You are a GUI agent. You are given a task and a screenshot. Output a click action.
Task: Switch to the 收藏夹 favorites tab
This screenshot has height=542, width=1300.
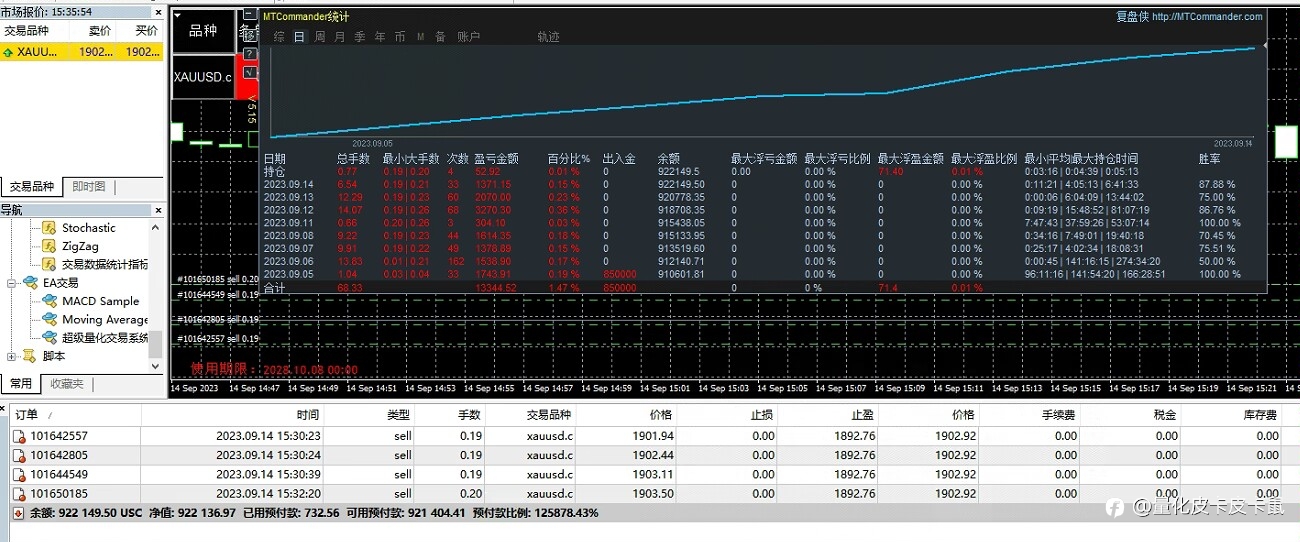[67, 383]
